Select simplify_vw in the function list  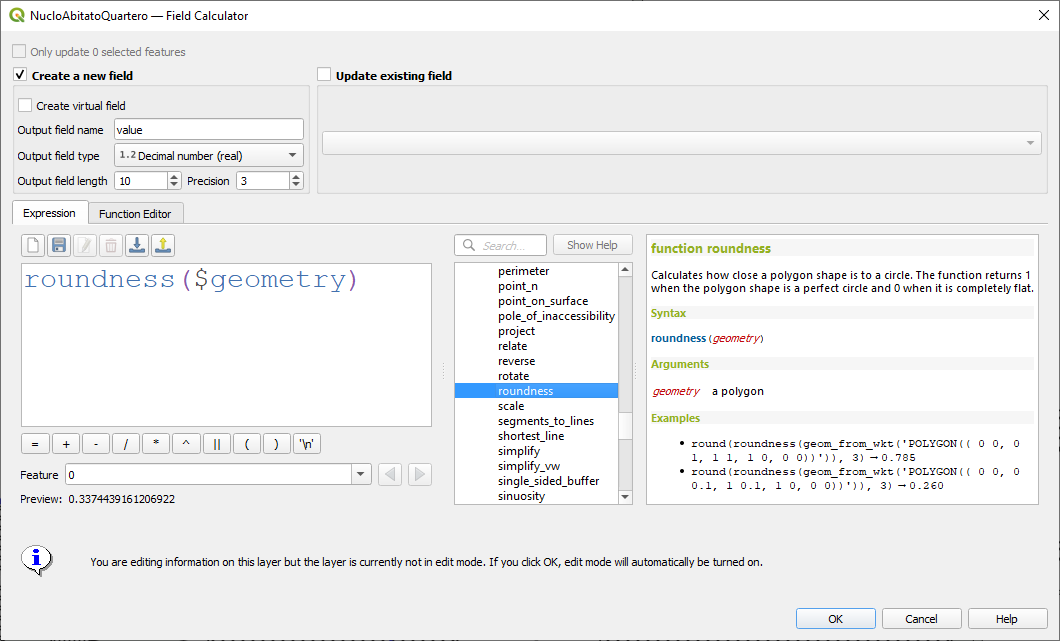pos(528,466)
